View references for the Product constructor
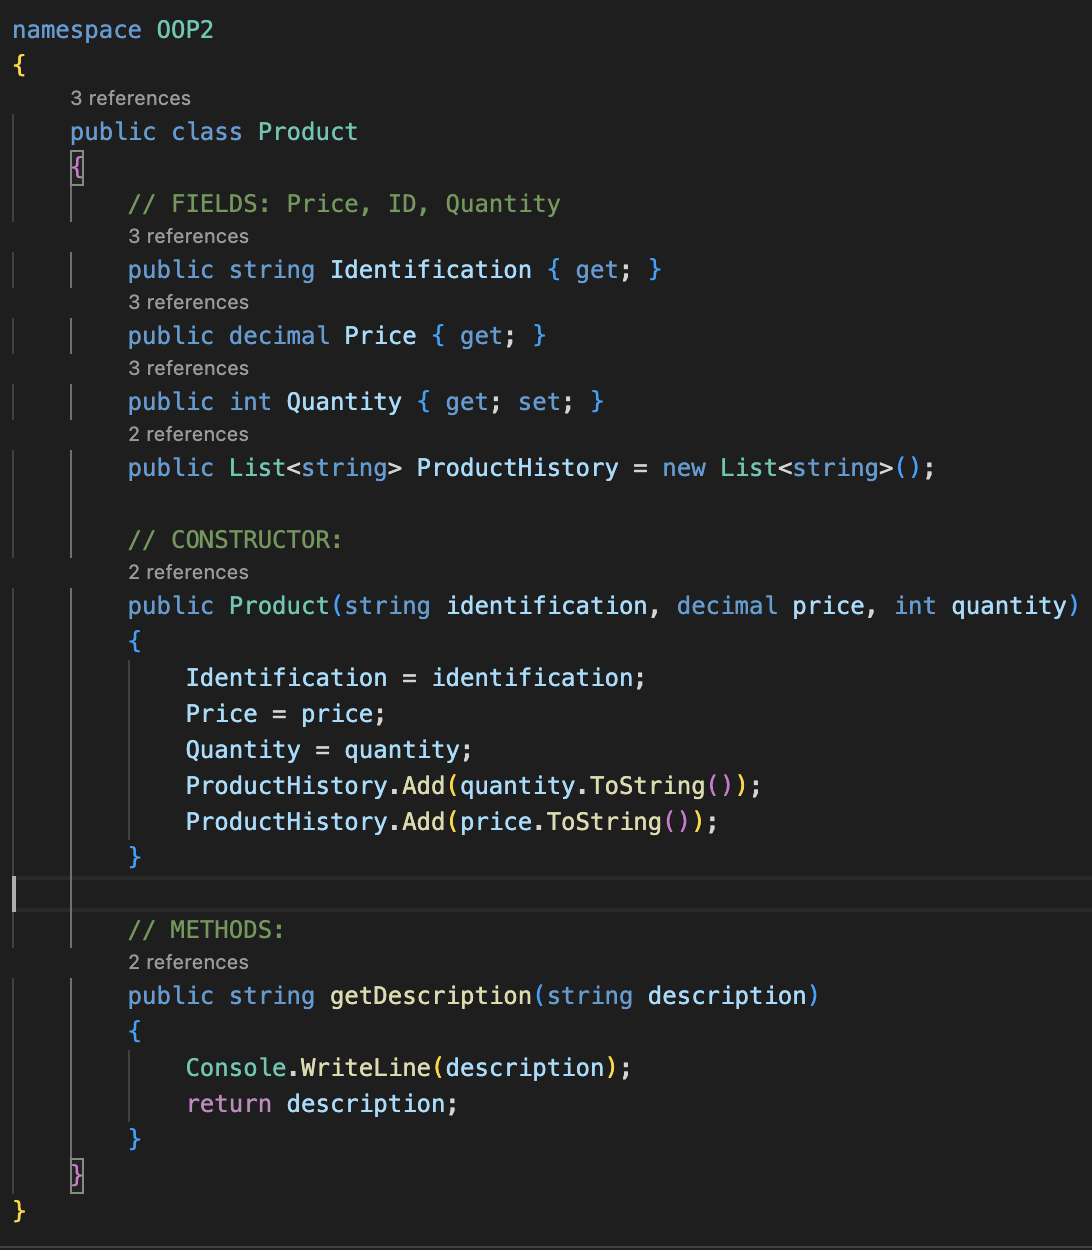Image resolution: width=1092 pixels, height=1250 pixels. coord(188,572)
